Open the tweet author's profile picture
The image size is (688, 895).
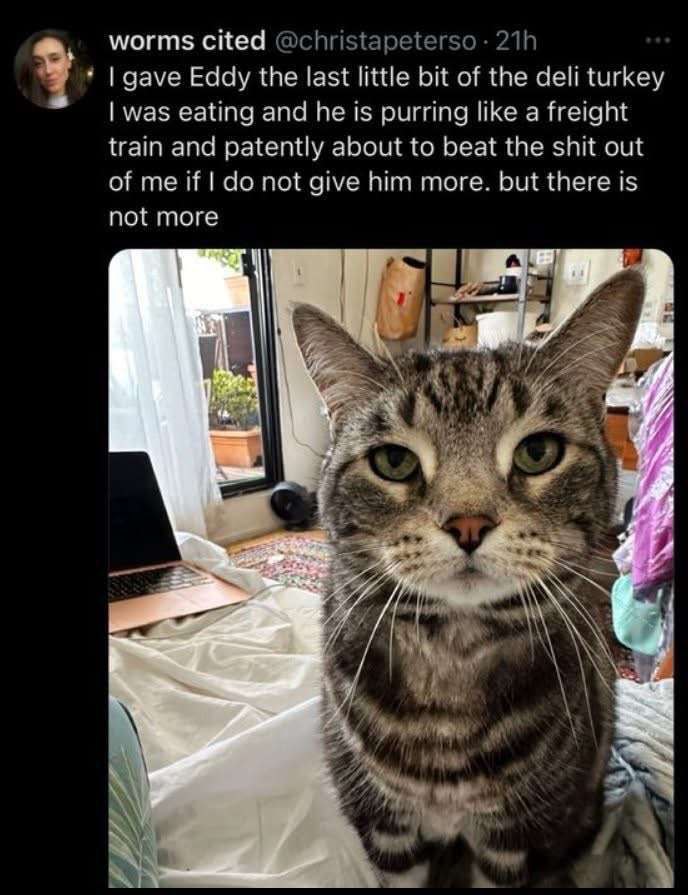52,69
